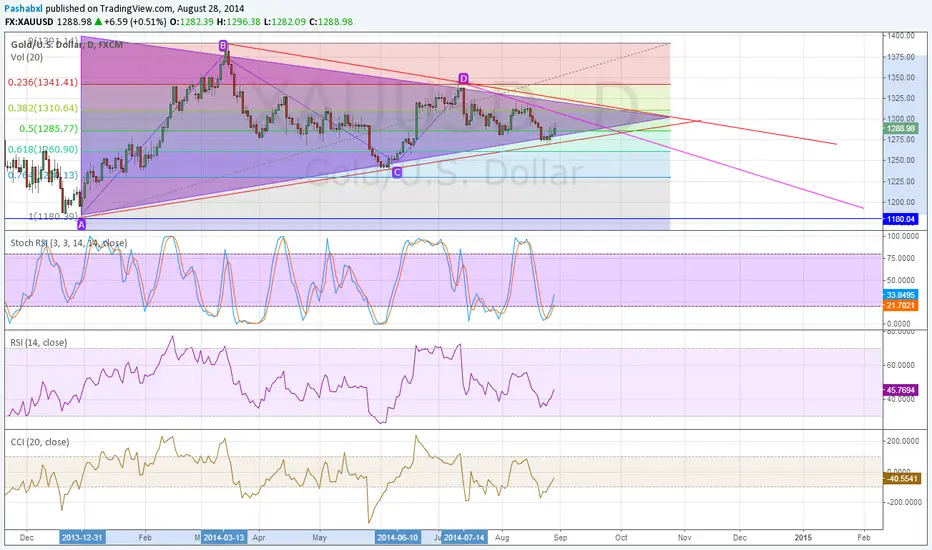Click the 75.0000 Stoch RSI axis value
932x550 pixels.
point(902,258)
